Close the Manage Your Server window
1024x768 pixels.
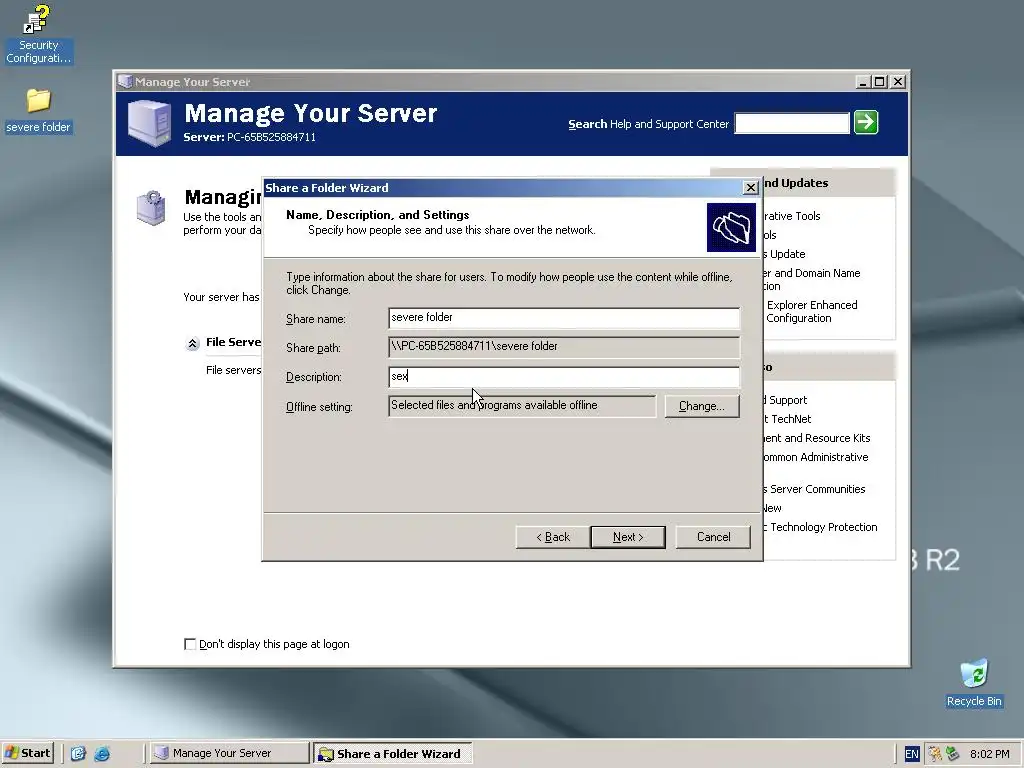pyautogui.click(x=898, y=82)
